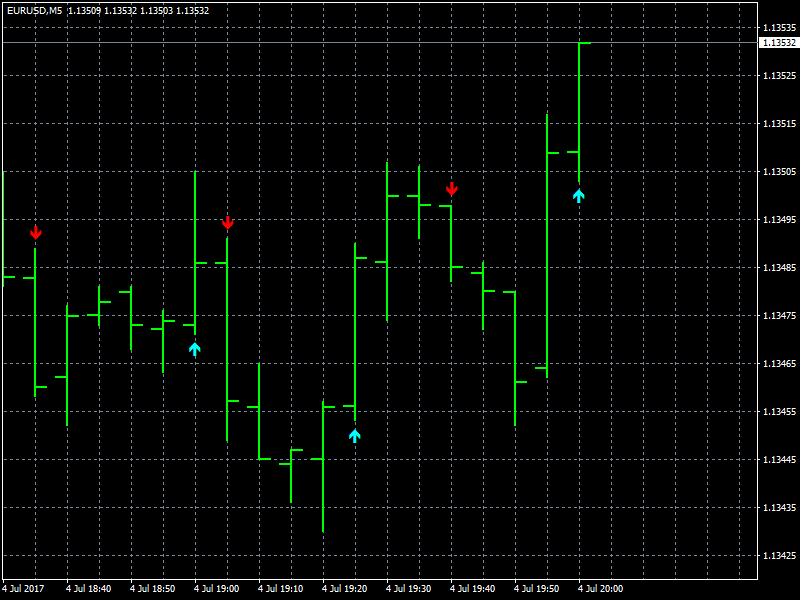Click the current price label 1.13532
800x600 pixels.
(779, 42)
